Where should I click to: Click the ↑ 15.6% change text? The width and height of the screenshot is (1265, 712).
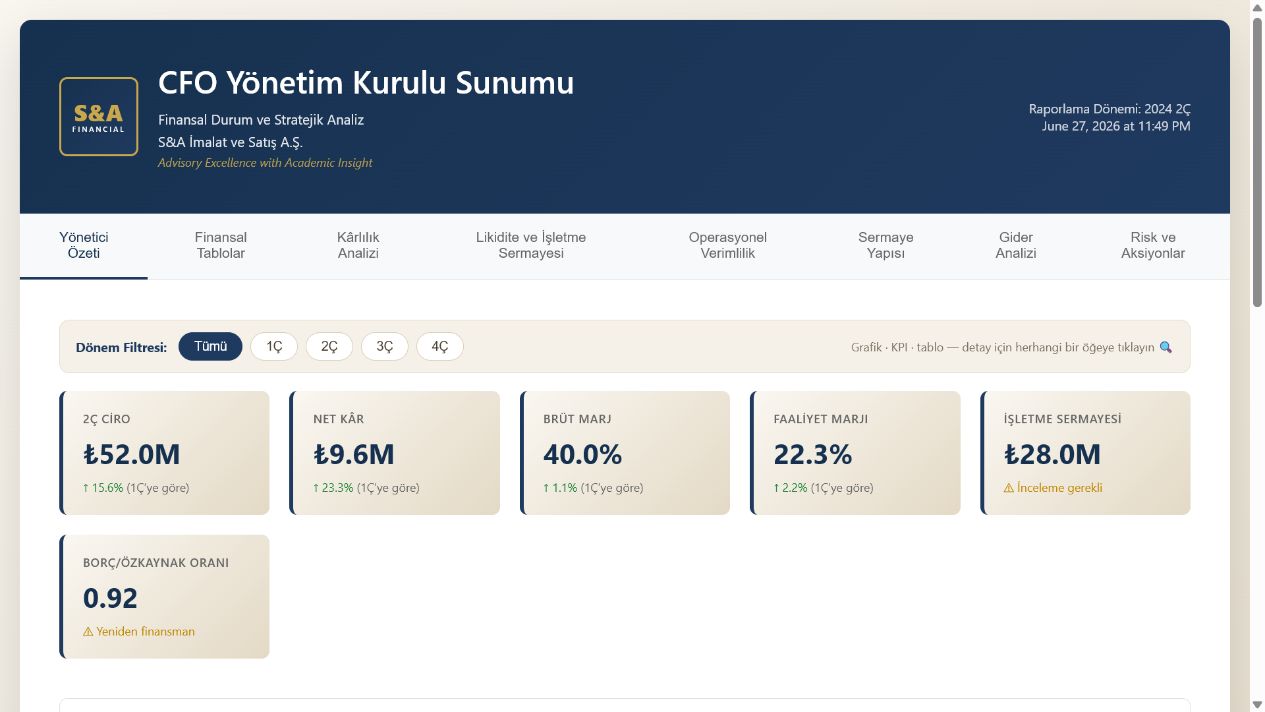(x=103, y=488)
